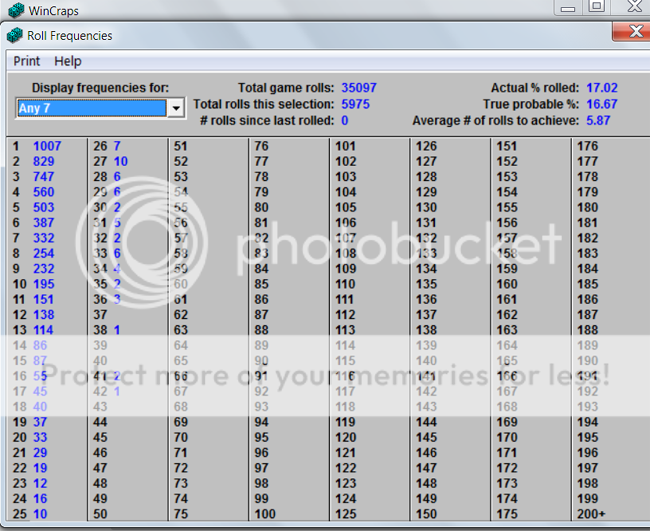This screenshot has width=650, height=531.
Task: Click the 200+ cell in last column
Action: [x=590, y=514]
